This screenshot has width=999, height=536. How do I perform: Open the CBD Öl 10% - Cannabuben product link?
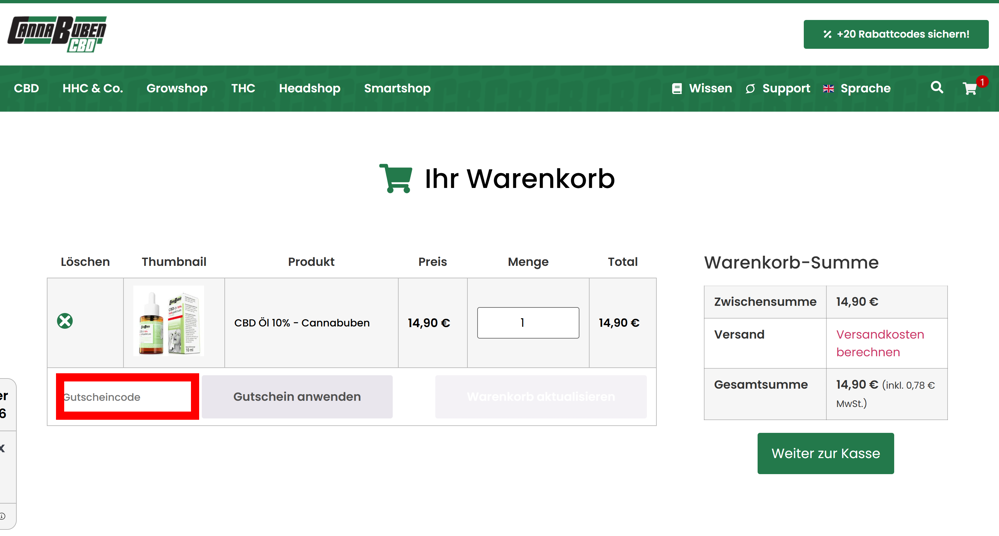(x=302, y=322)
